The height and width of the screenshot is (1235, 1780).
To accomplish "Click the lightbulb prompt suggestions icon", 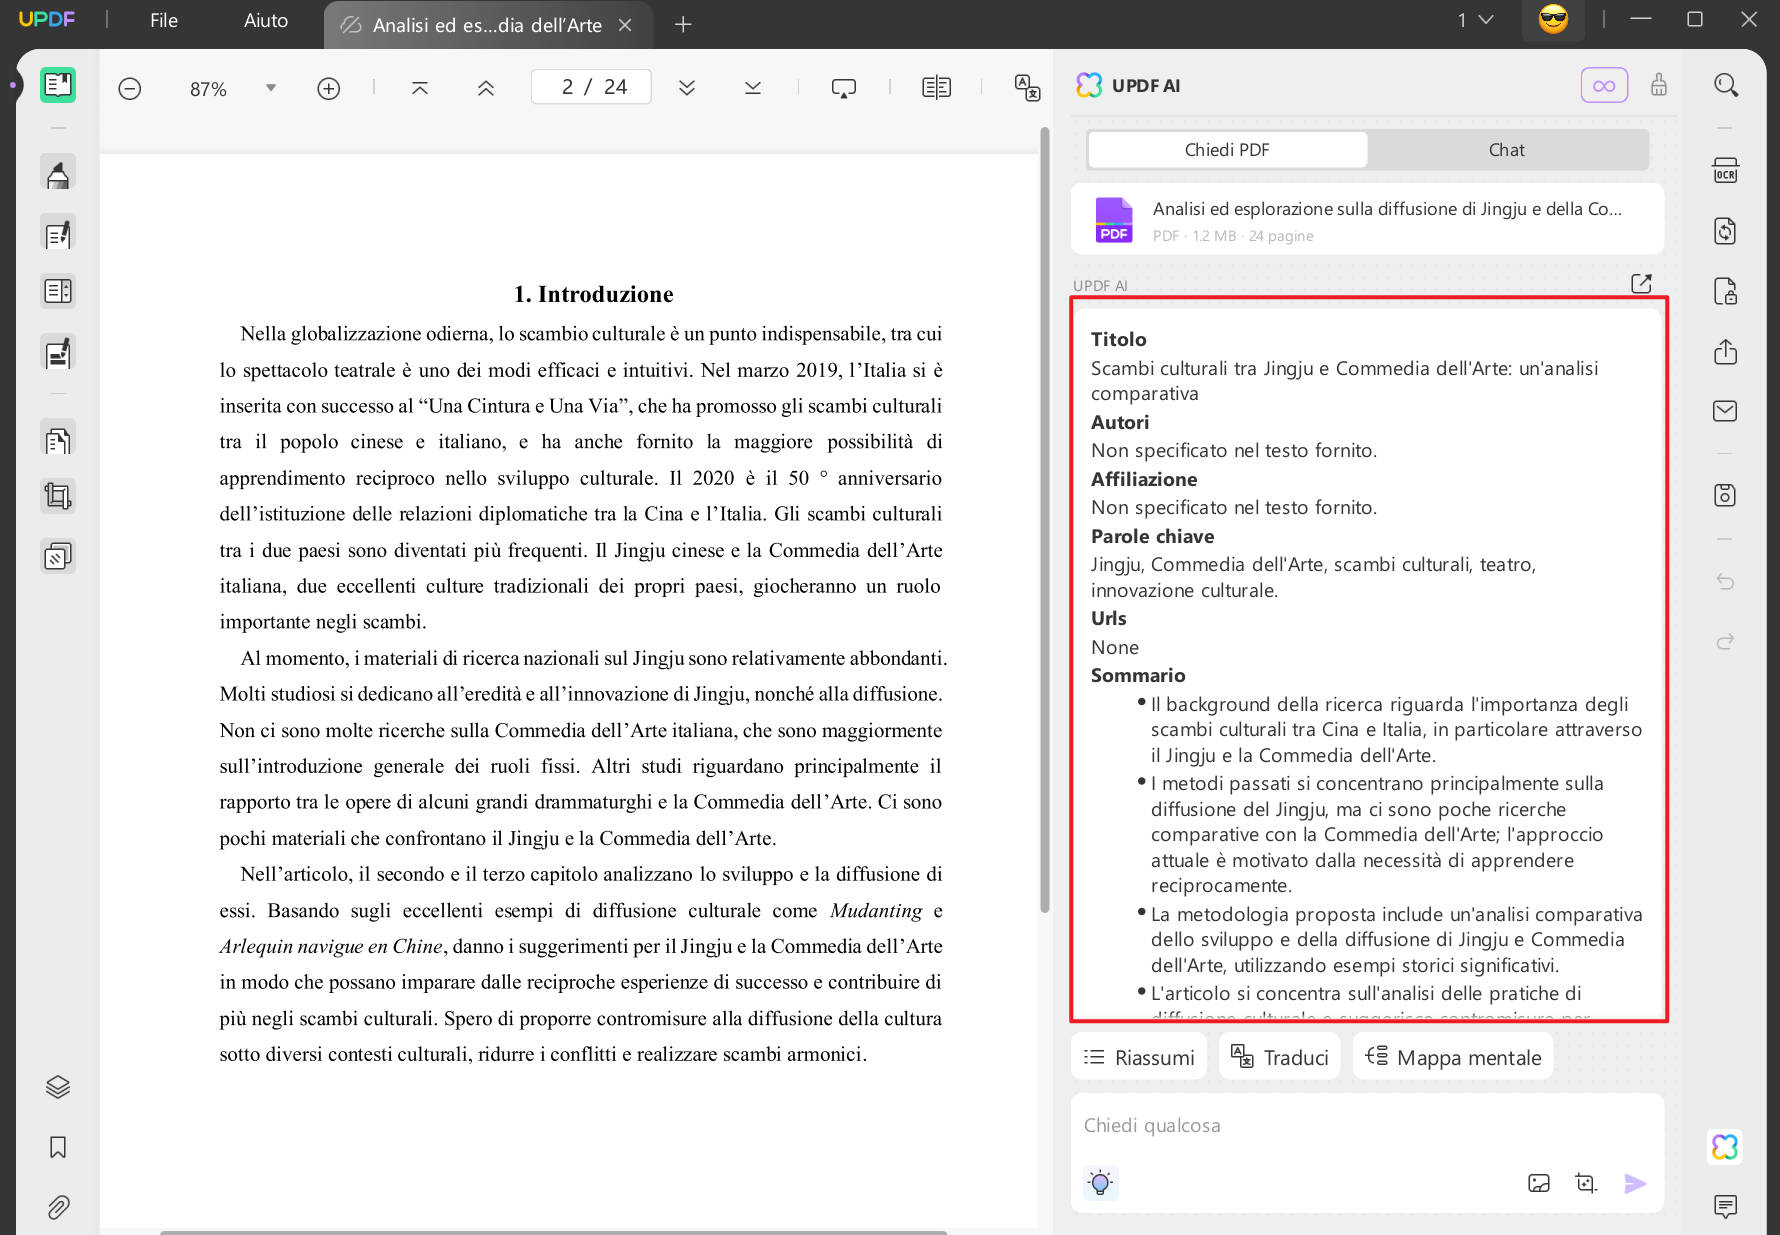I will [1101, 1183].
